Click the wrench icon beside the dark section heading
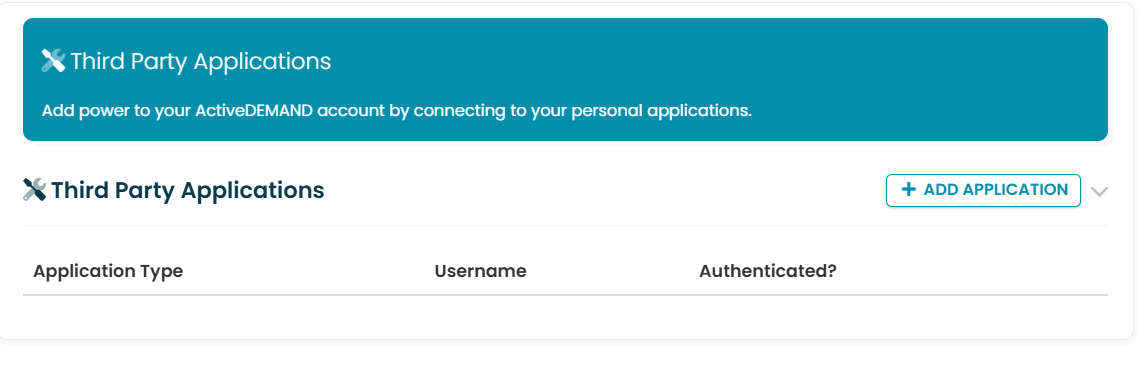This screenshot has width=1144, height=368. tap(35, 190)
